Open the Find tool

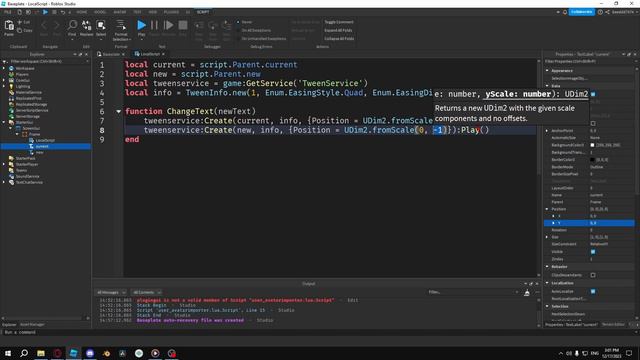pyautogui.click(x=72, y=28)
